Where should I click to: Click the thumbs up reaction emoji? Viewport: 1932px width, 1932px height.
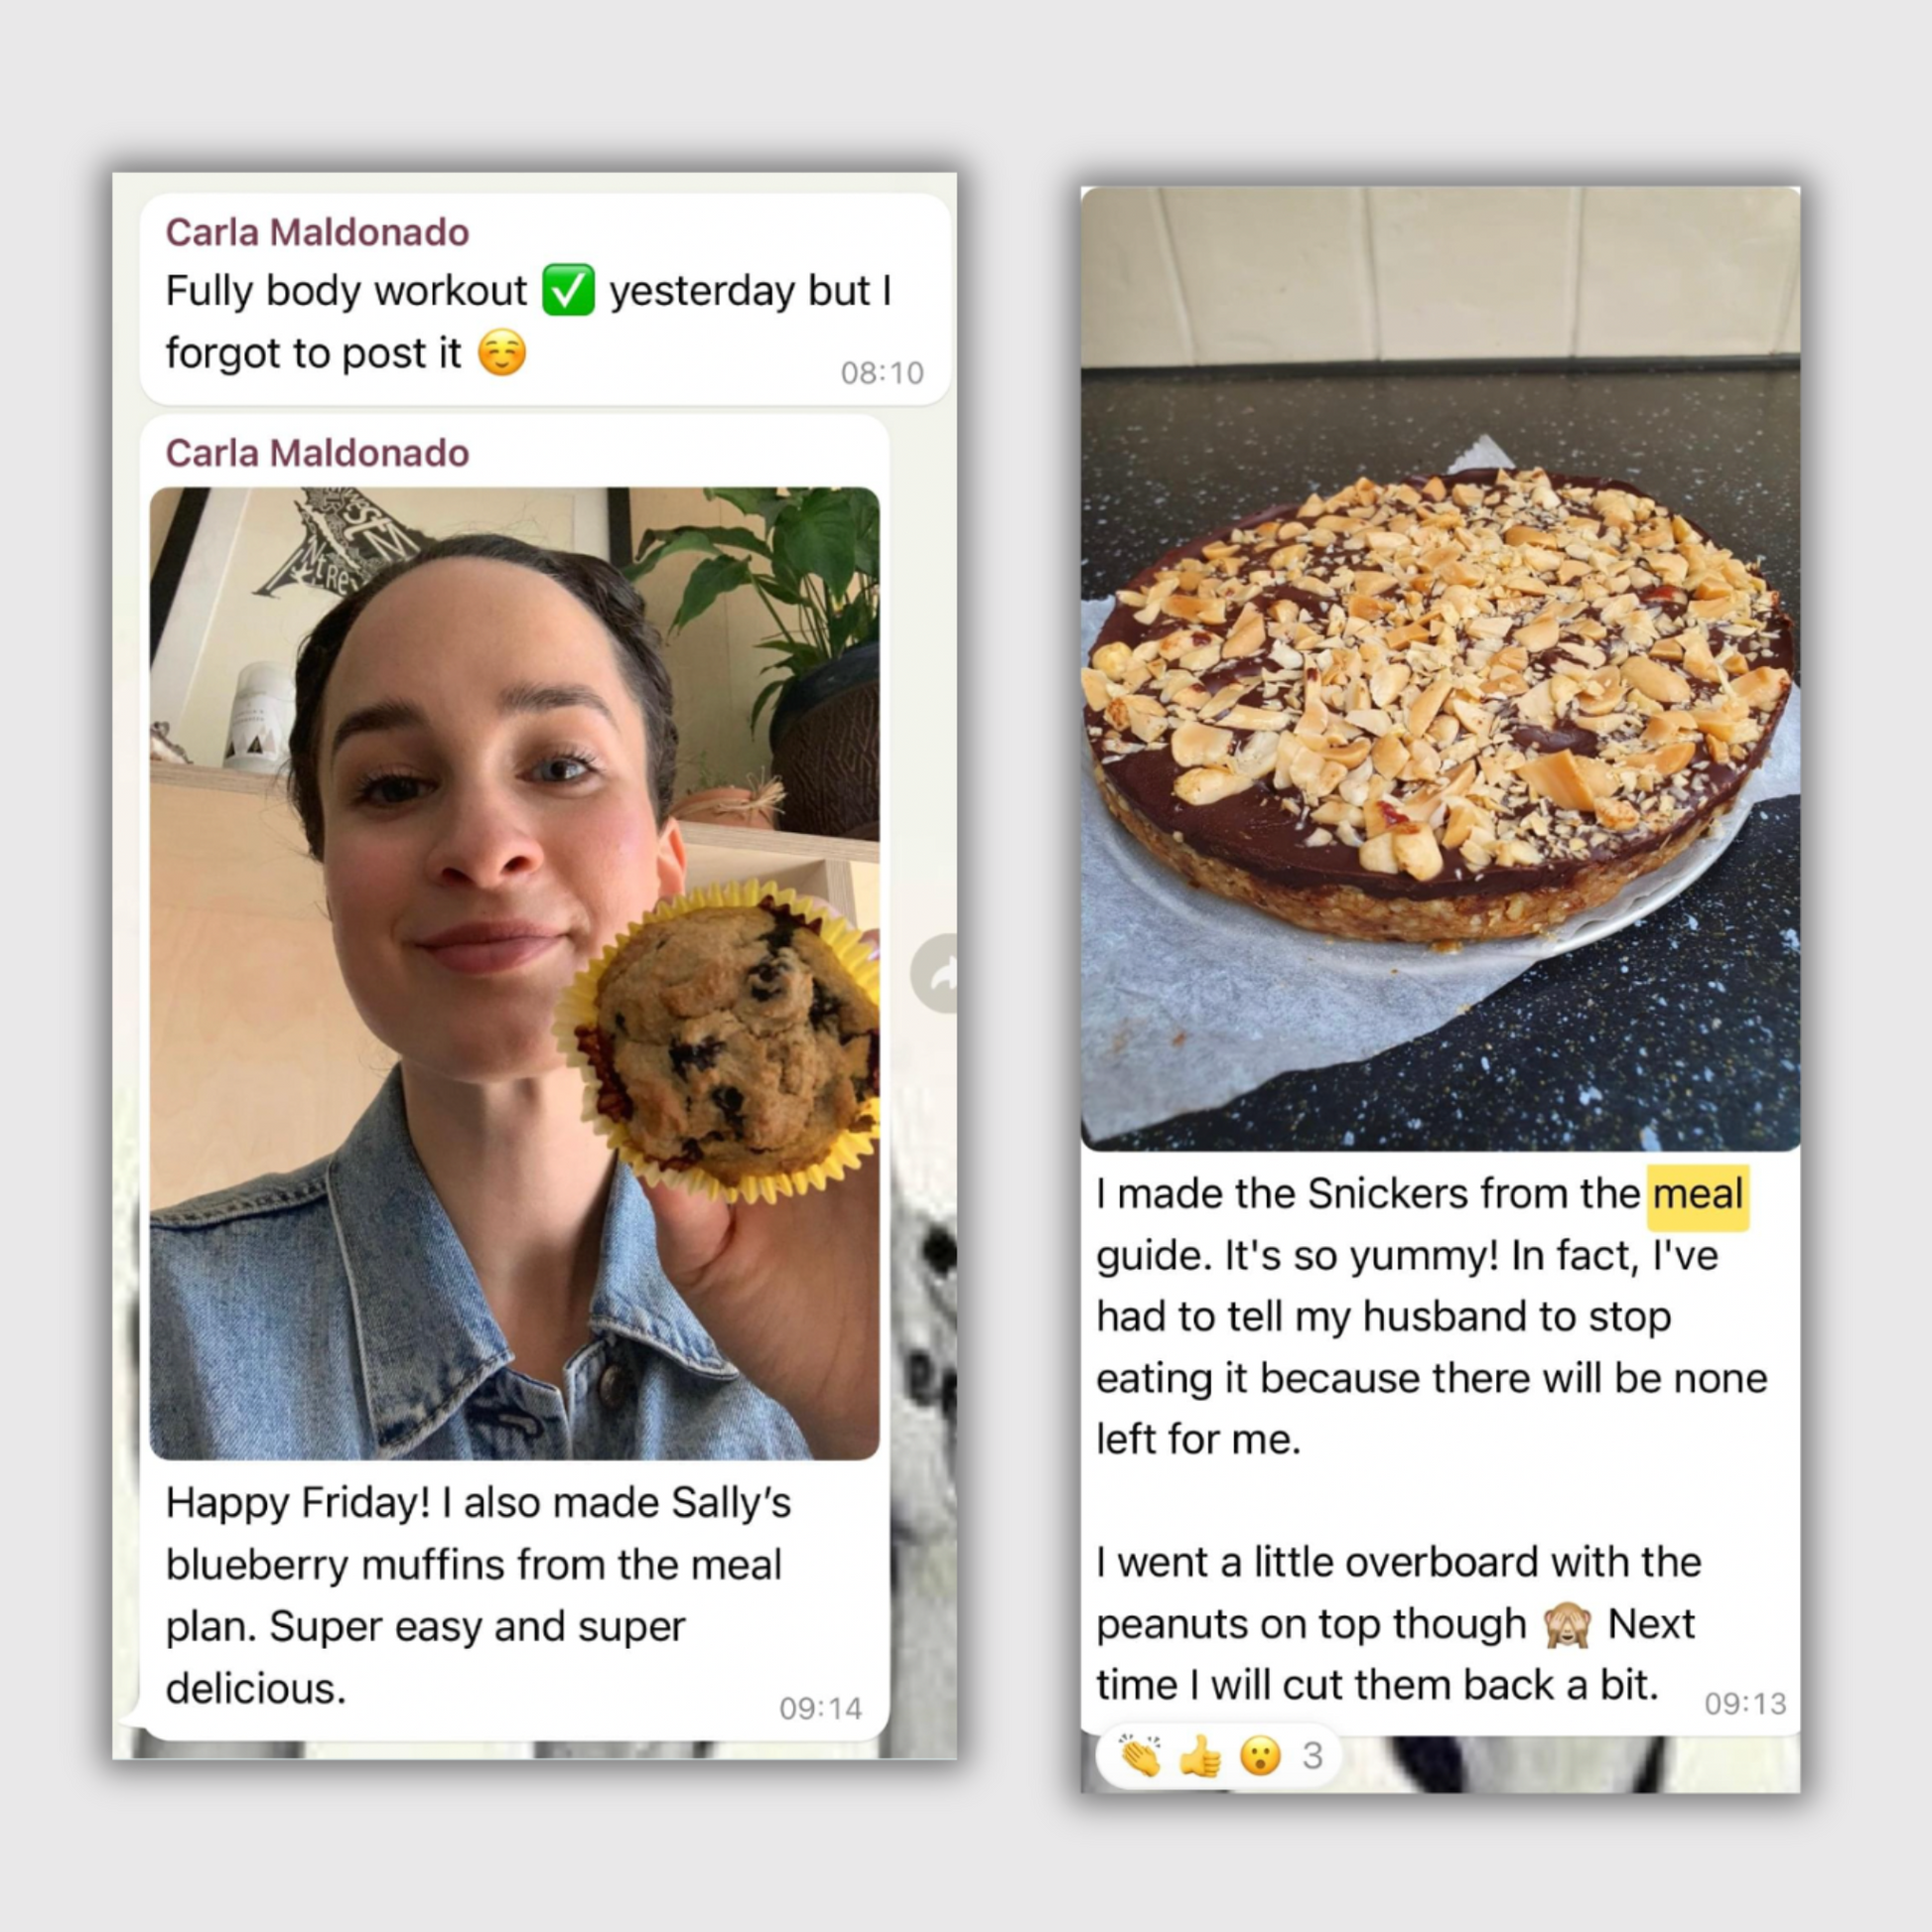[1200, 1755]
